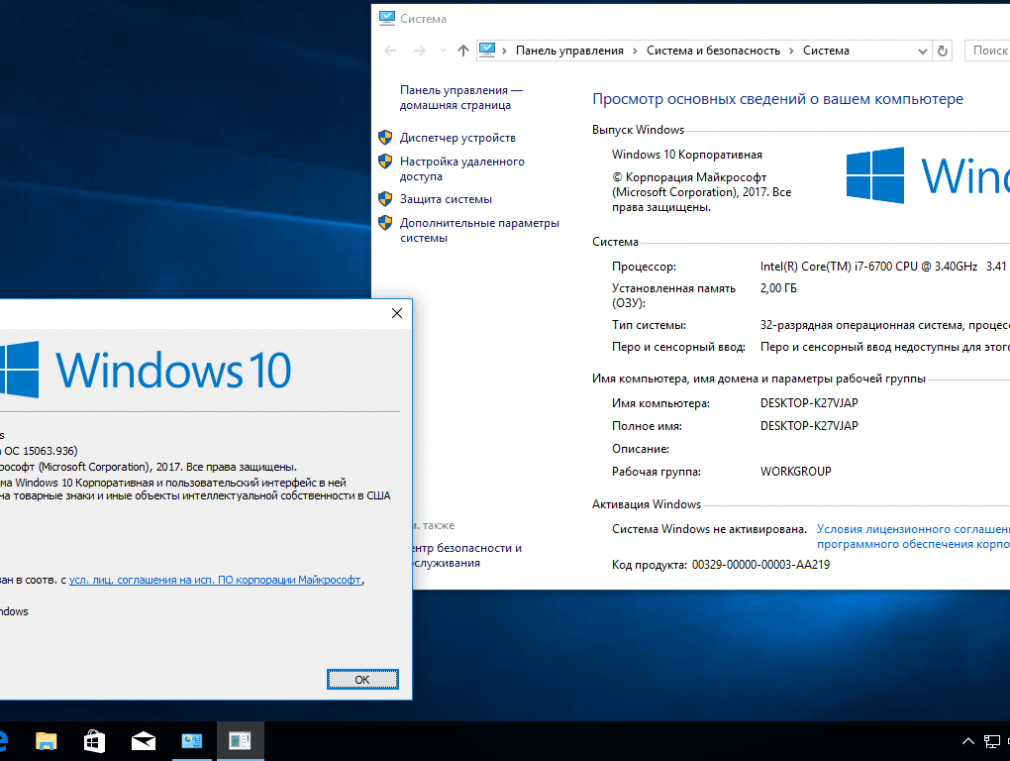This screenshot has height=761, width=1010.
Task: Click the Windows 10 Корпоративная edition text
Action: (x=687, y=155)
